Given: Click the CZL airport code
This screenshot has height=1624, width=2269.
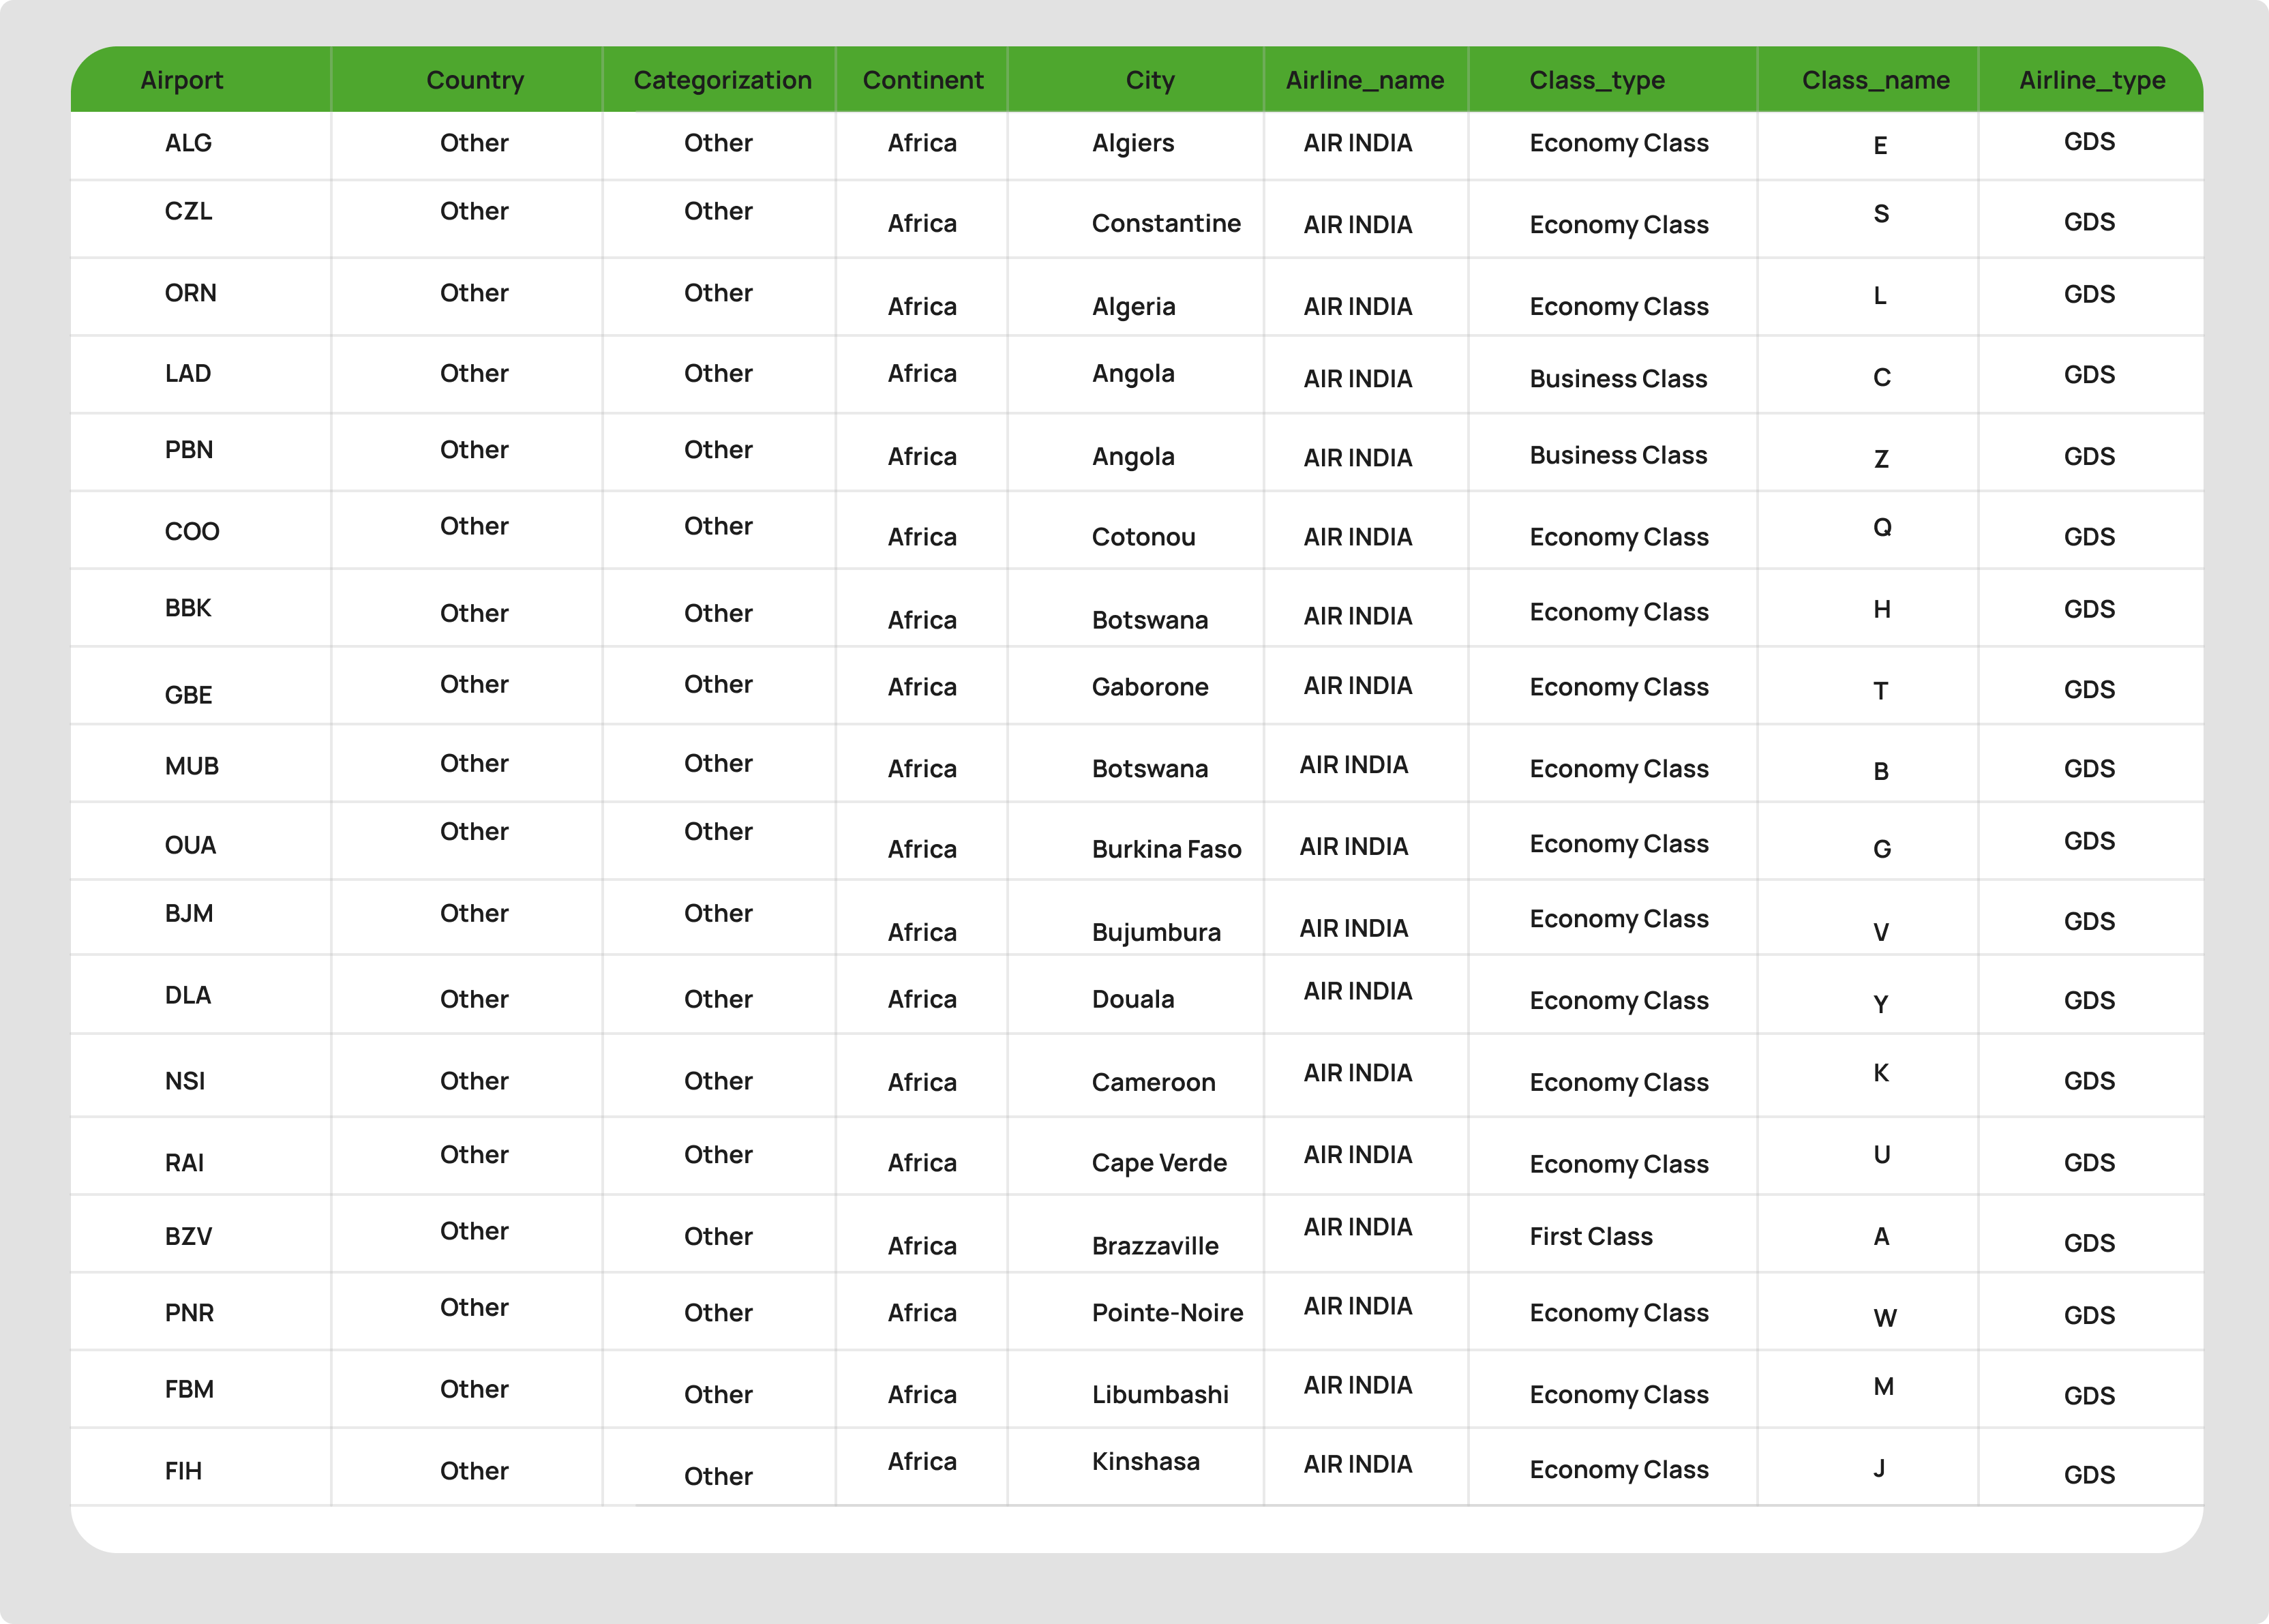Looking at the screenshot, I should click(x=188, y=211).
